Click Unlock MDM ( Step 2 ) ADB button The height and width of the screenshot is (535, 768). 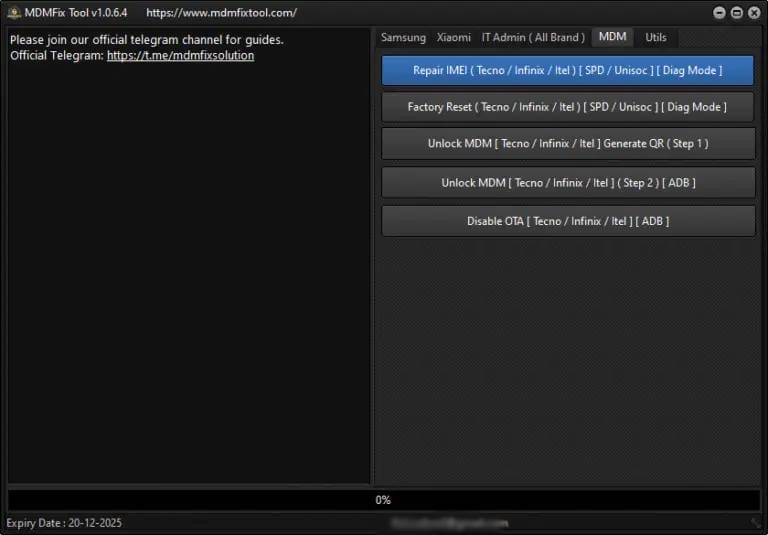pos(567,182)
